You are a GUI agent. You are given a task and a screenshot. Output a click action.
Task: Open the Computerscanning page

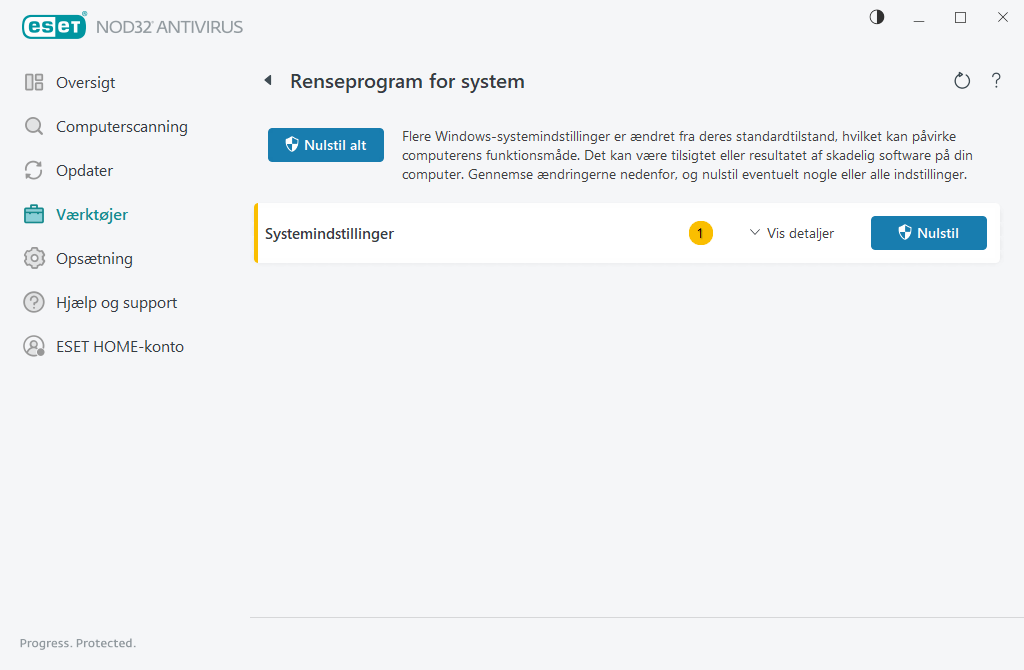pos(123,126)
